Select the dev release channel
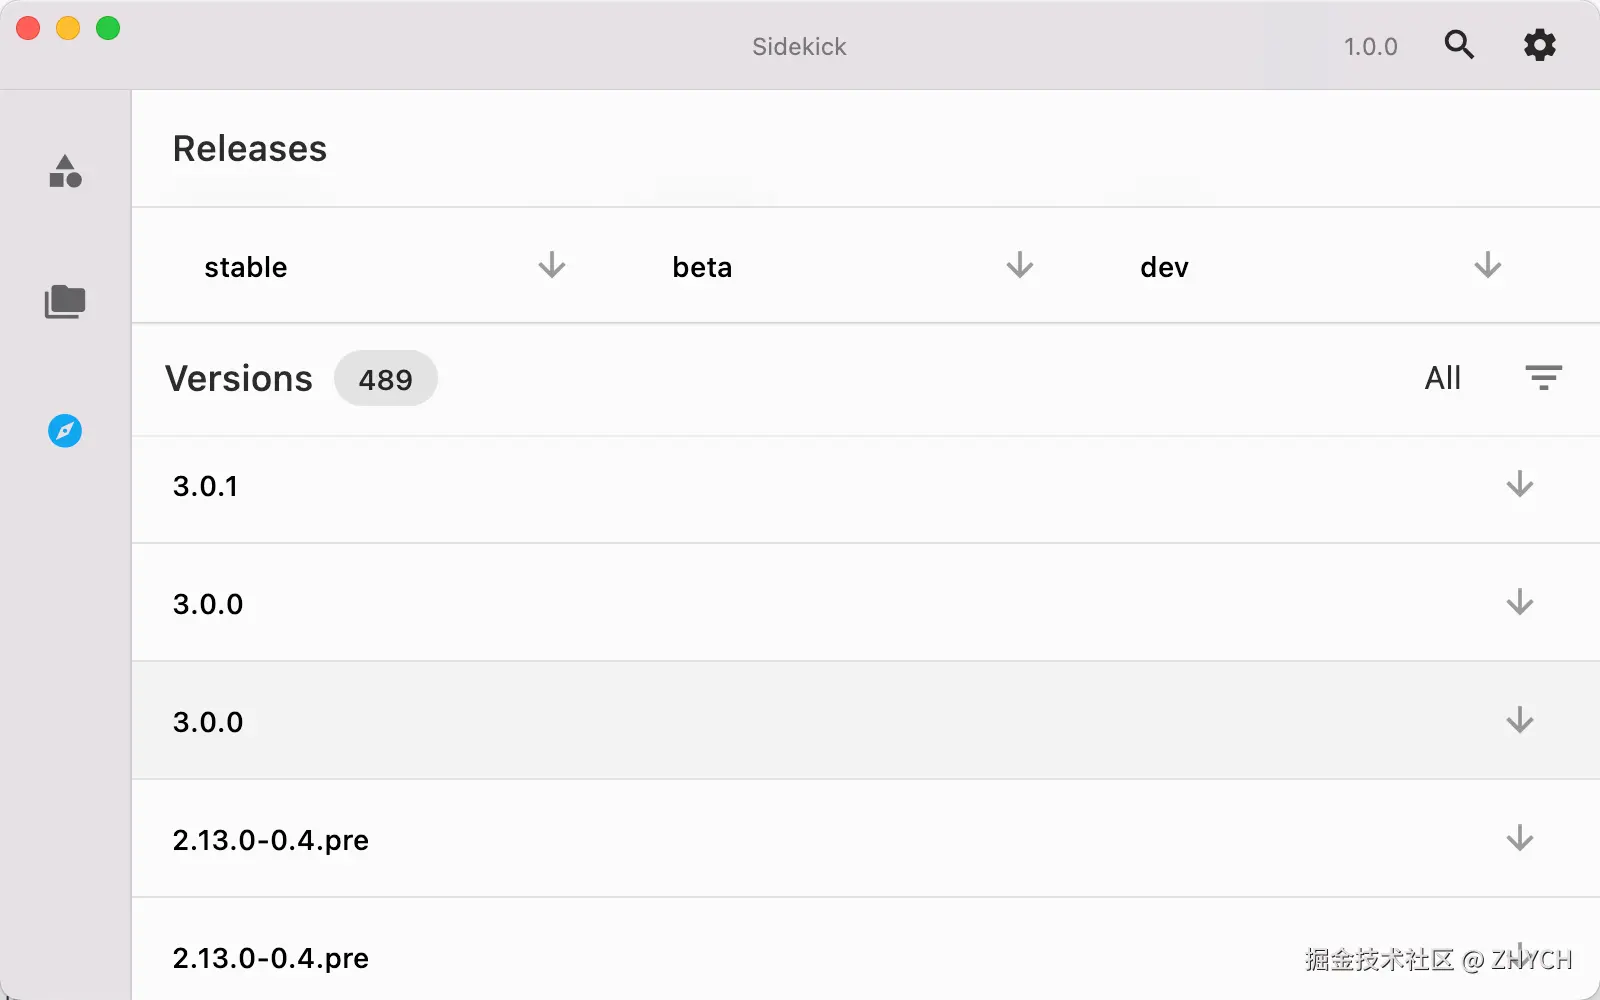The image size is (1600, 1000). point(1164,267)
